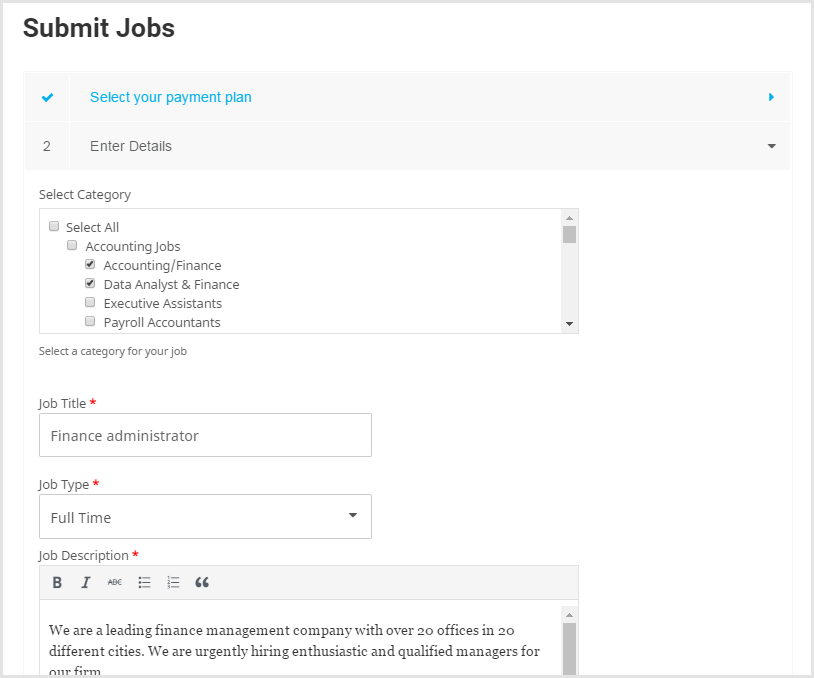Click the Job Title input field

point(206,435)
